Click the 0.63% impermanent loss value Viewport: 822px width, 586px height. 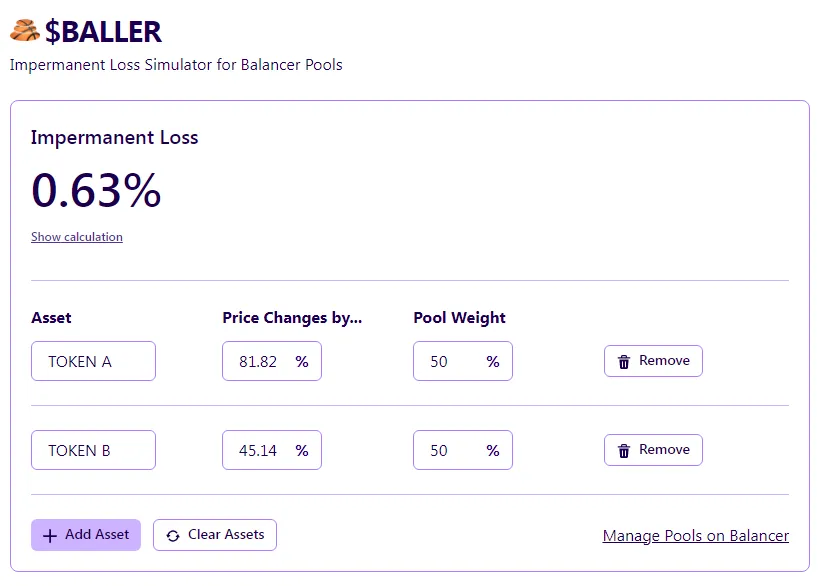(x=96, y=190)
